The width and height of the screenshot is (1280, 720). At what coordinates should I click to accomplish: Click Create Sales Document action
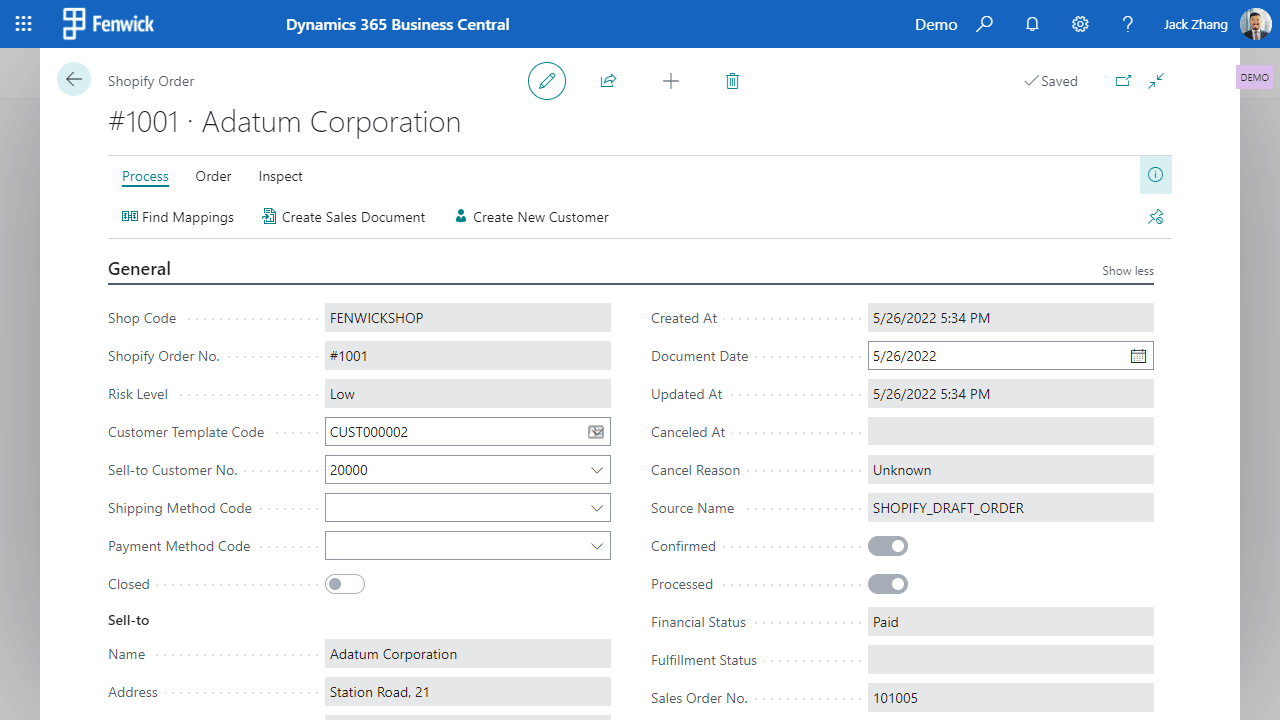coord(344,217)
